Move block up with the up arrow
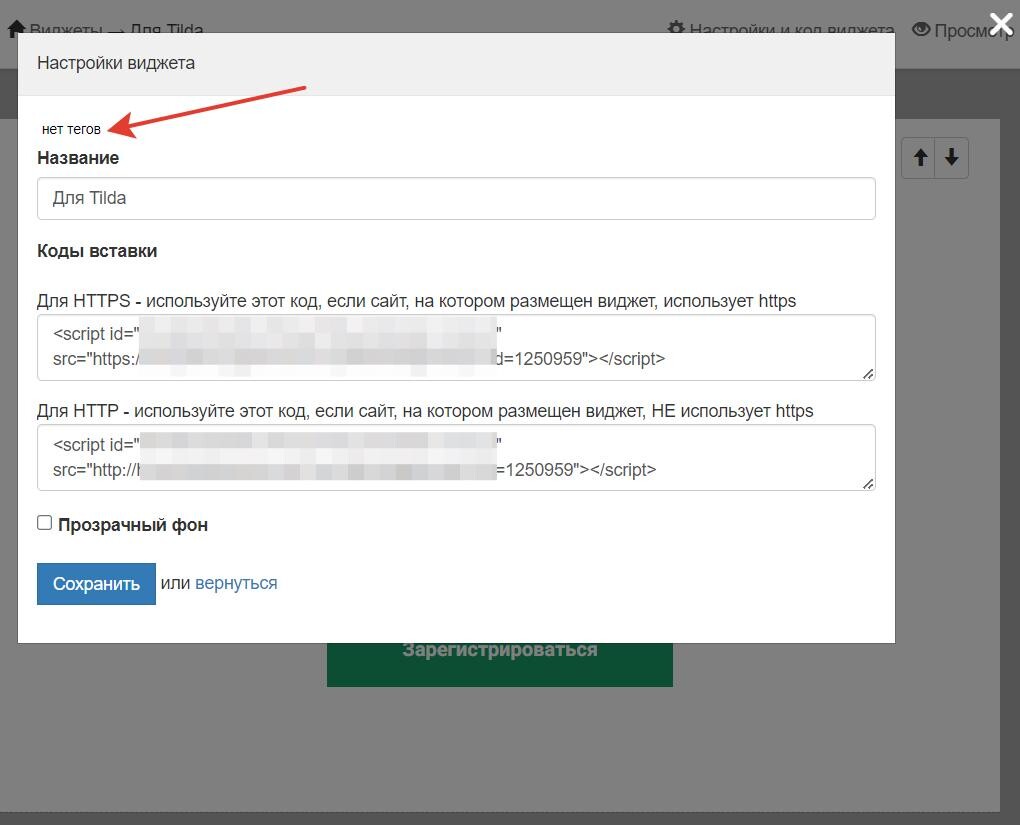This screenshot has width=1020, height=825. click(x=920, y=157)
